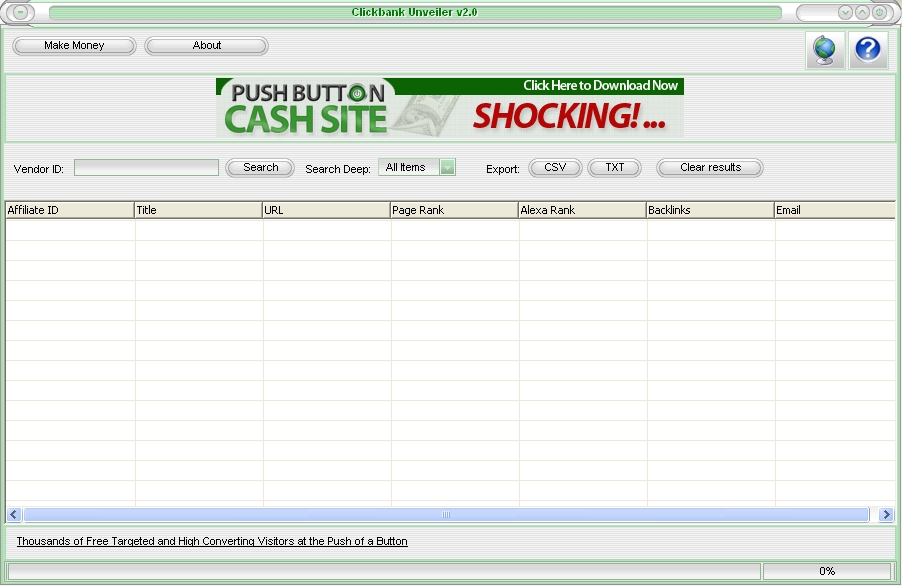The width and height of the screenshot is (902, 587).
Task: Click the up-arrow title bar button
Action: pyautogui.click(x=862, y=12)
